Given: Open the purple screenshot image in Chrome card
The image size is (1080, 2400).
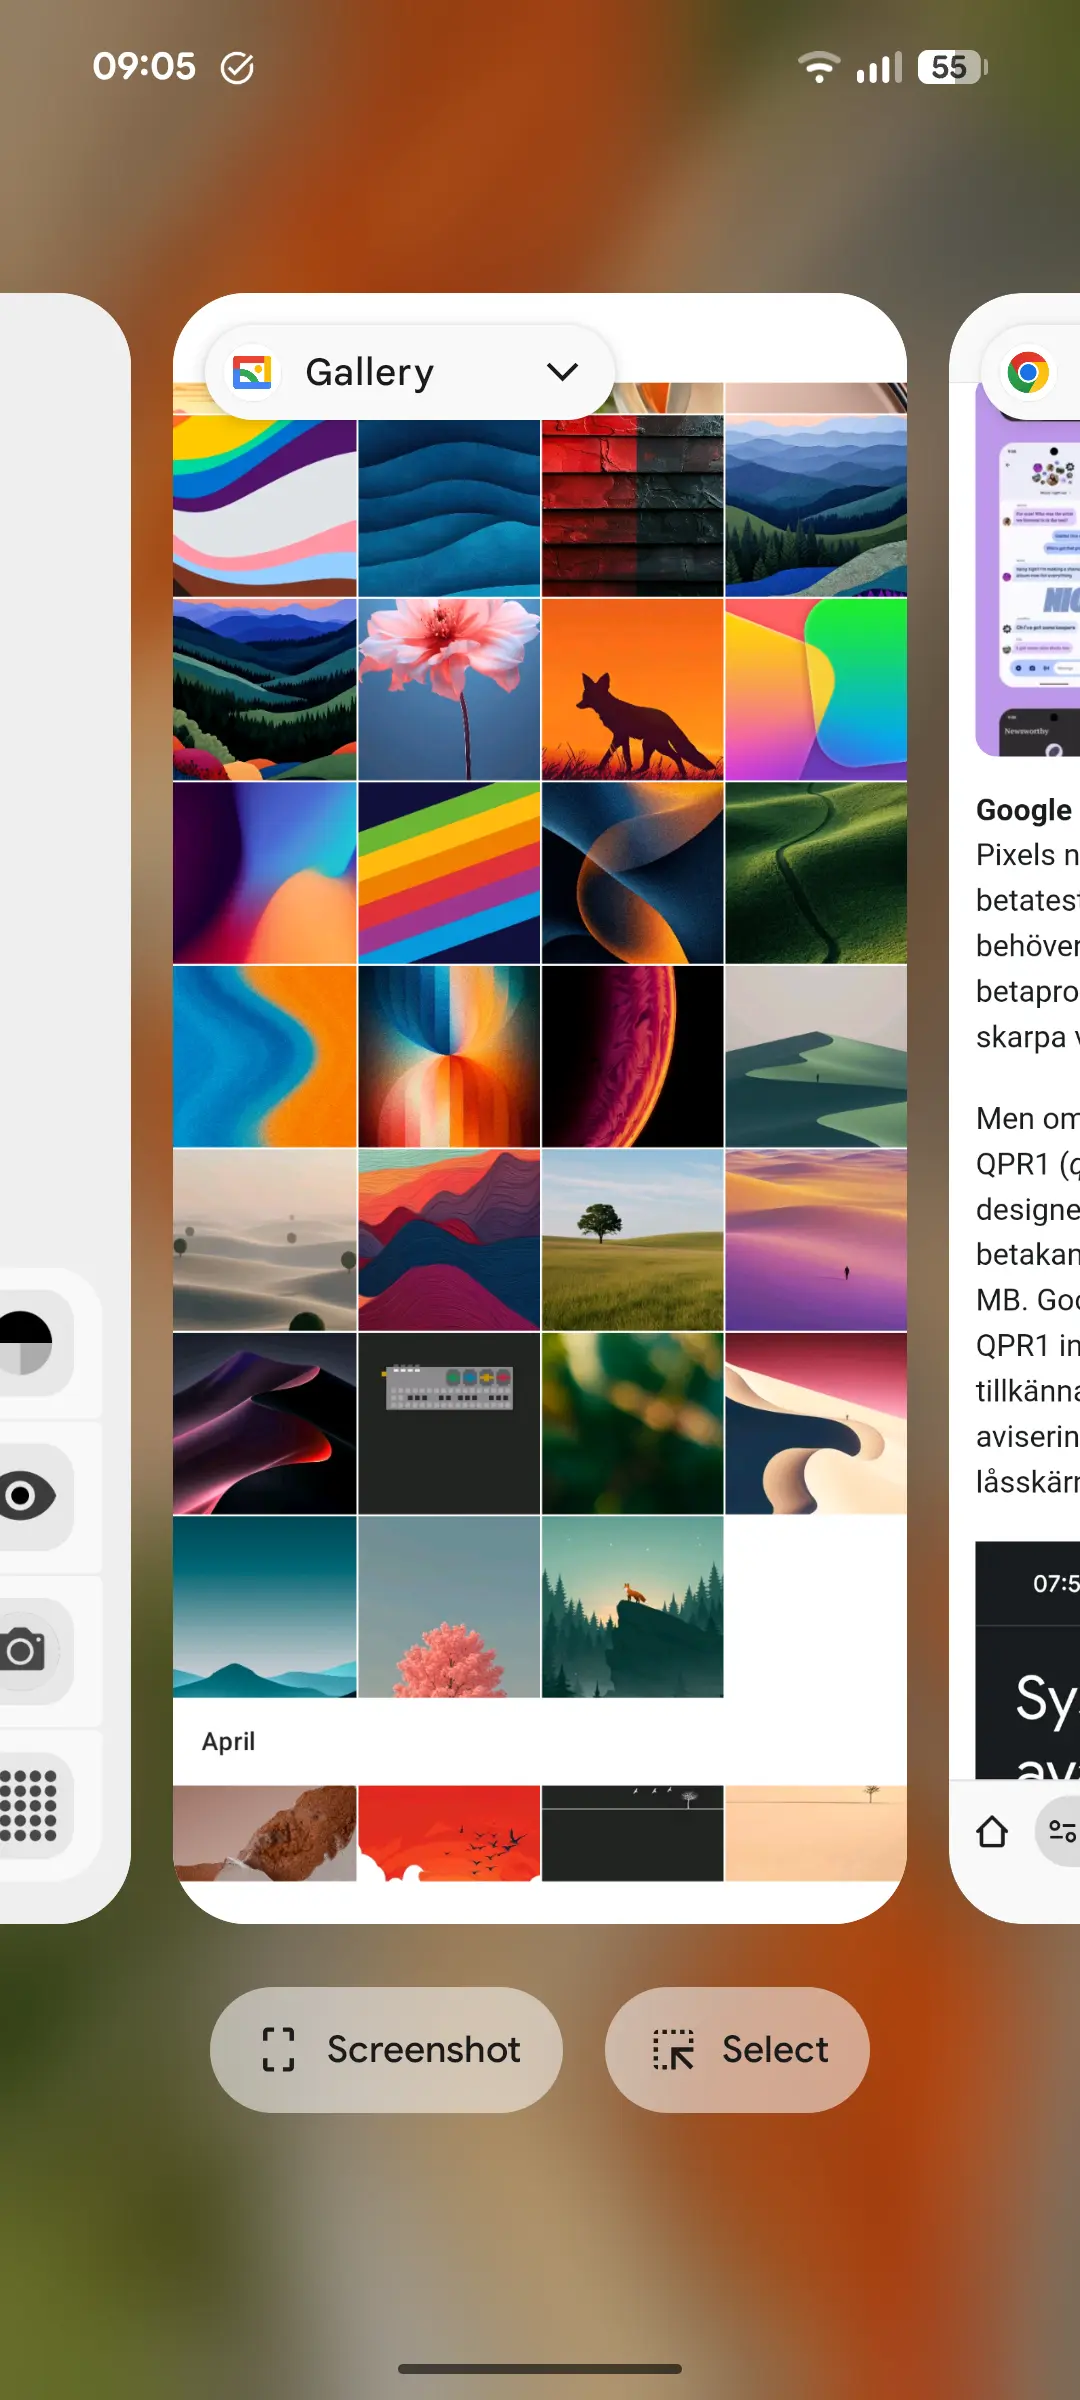Looking at the screenshot, I should pos(1028,570).
